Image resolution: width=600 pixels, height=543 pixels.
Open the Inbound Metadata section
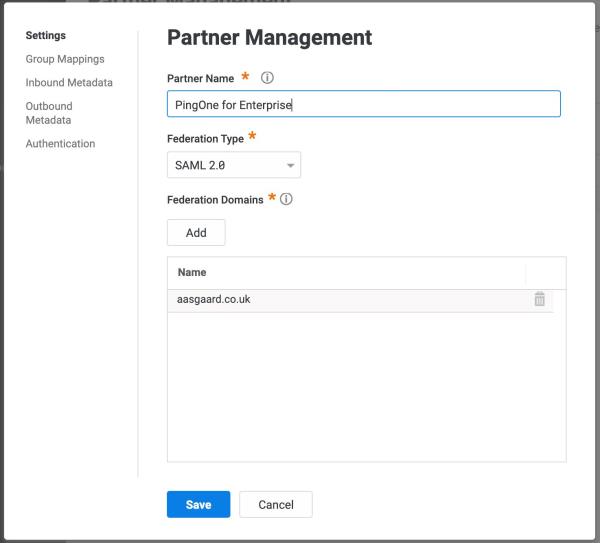pyautogui.click(x=69, y=82)
